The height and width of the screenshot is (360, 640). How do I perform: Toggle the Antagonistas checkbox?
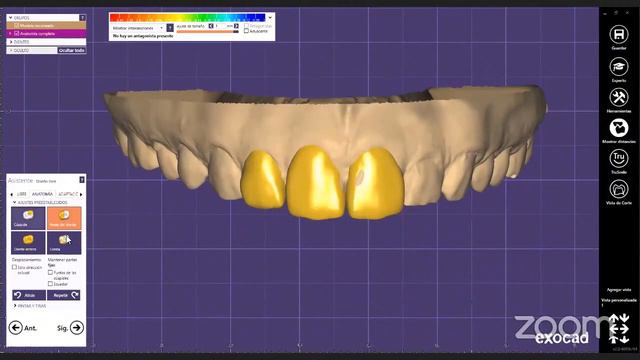pyautogui.click(x=246, y=26)
